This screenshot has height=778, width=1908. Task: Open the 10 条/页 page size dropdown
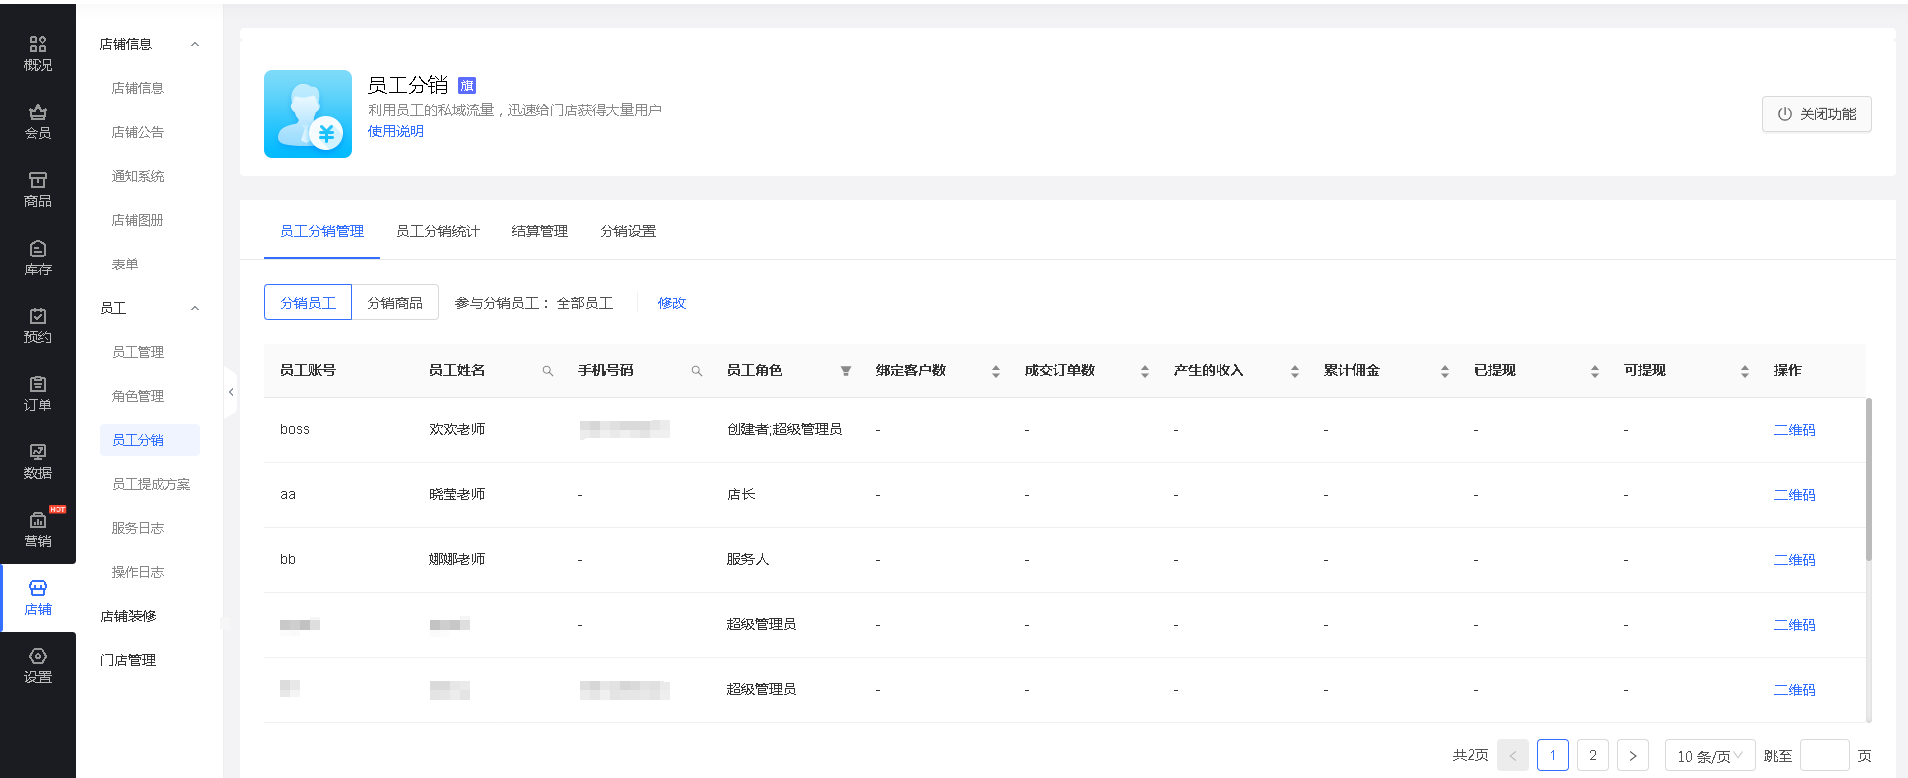1709,756
